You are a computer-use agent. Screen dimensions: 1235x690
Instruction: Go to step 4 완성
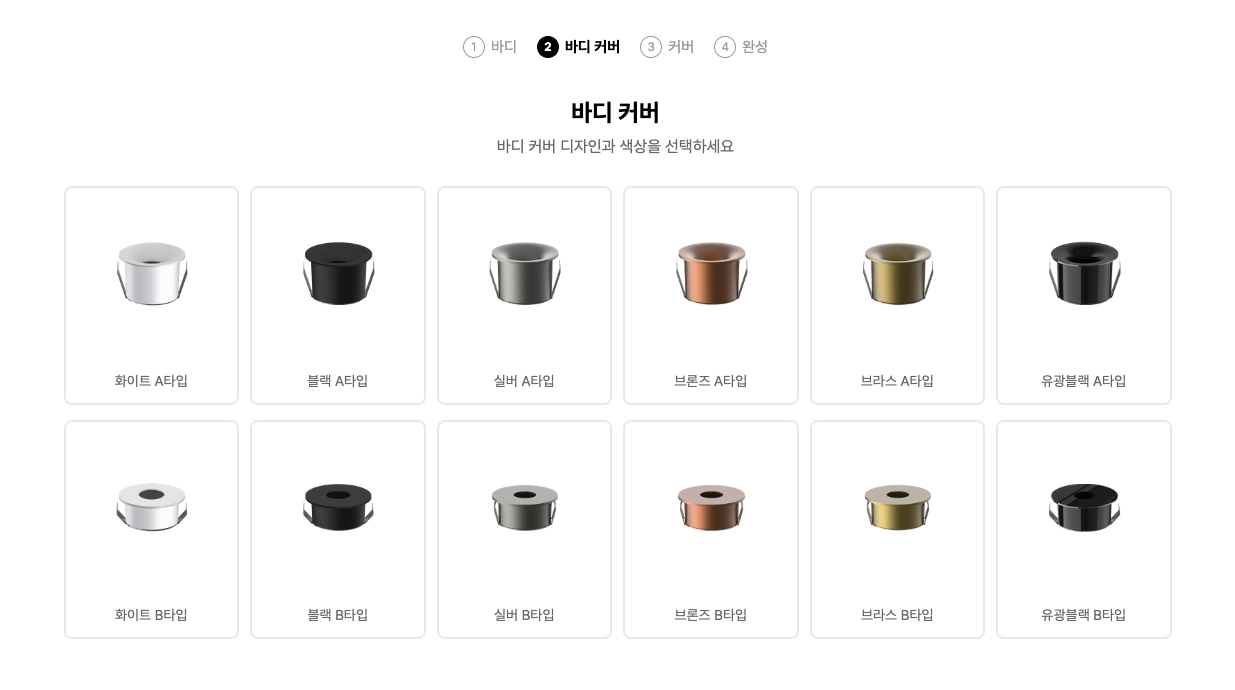741,47
